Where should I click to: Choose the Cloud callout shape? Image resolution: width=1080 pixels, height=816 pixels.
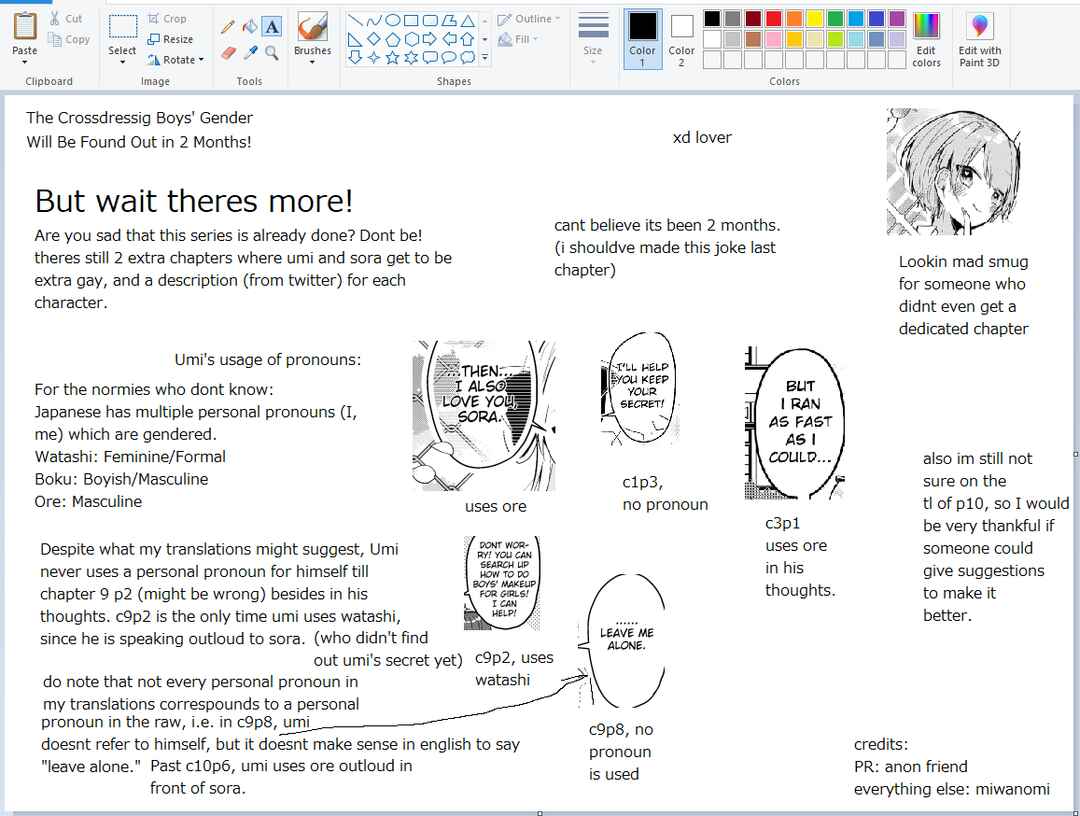point(467,57)
